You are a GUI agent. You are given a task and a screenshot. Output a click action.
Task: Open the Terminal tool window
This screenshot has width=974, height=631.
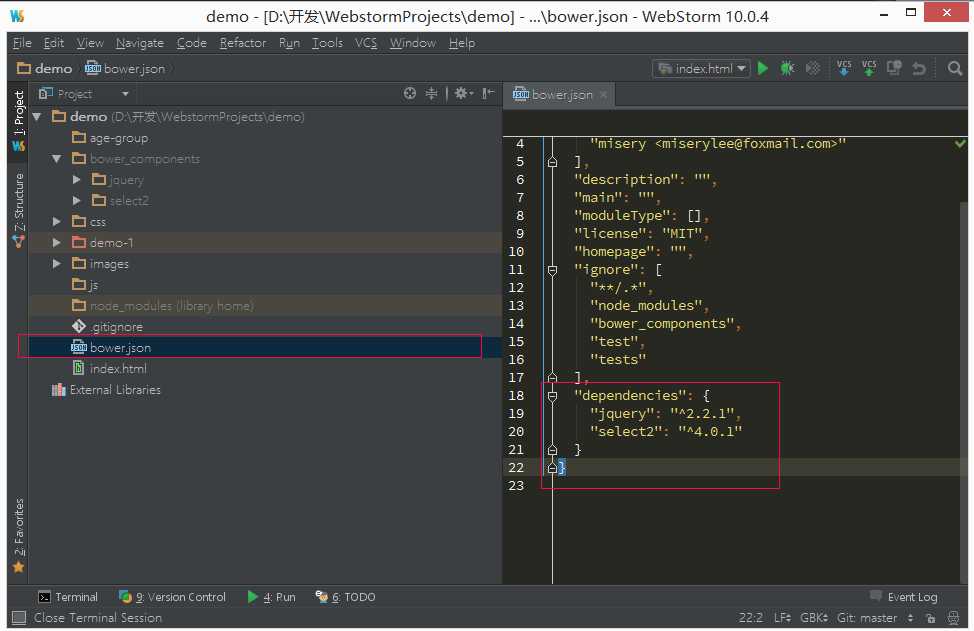(68, 597)
